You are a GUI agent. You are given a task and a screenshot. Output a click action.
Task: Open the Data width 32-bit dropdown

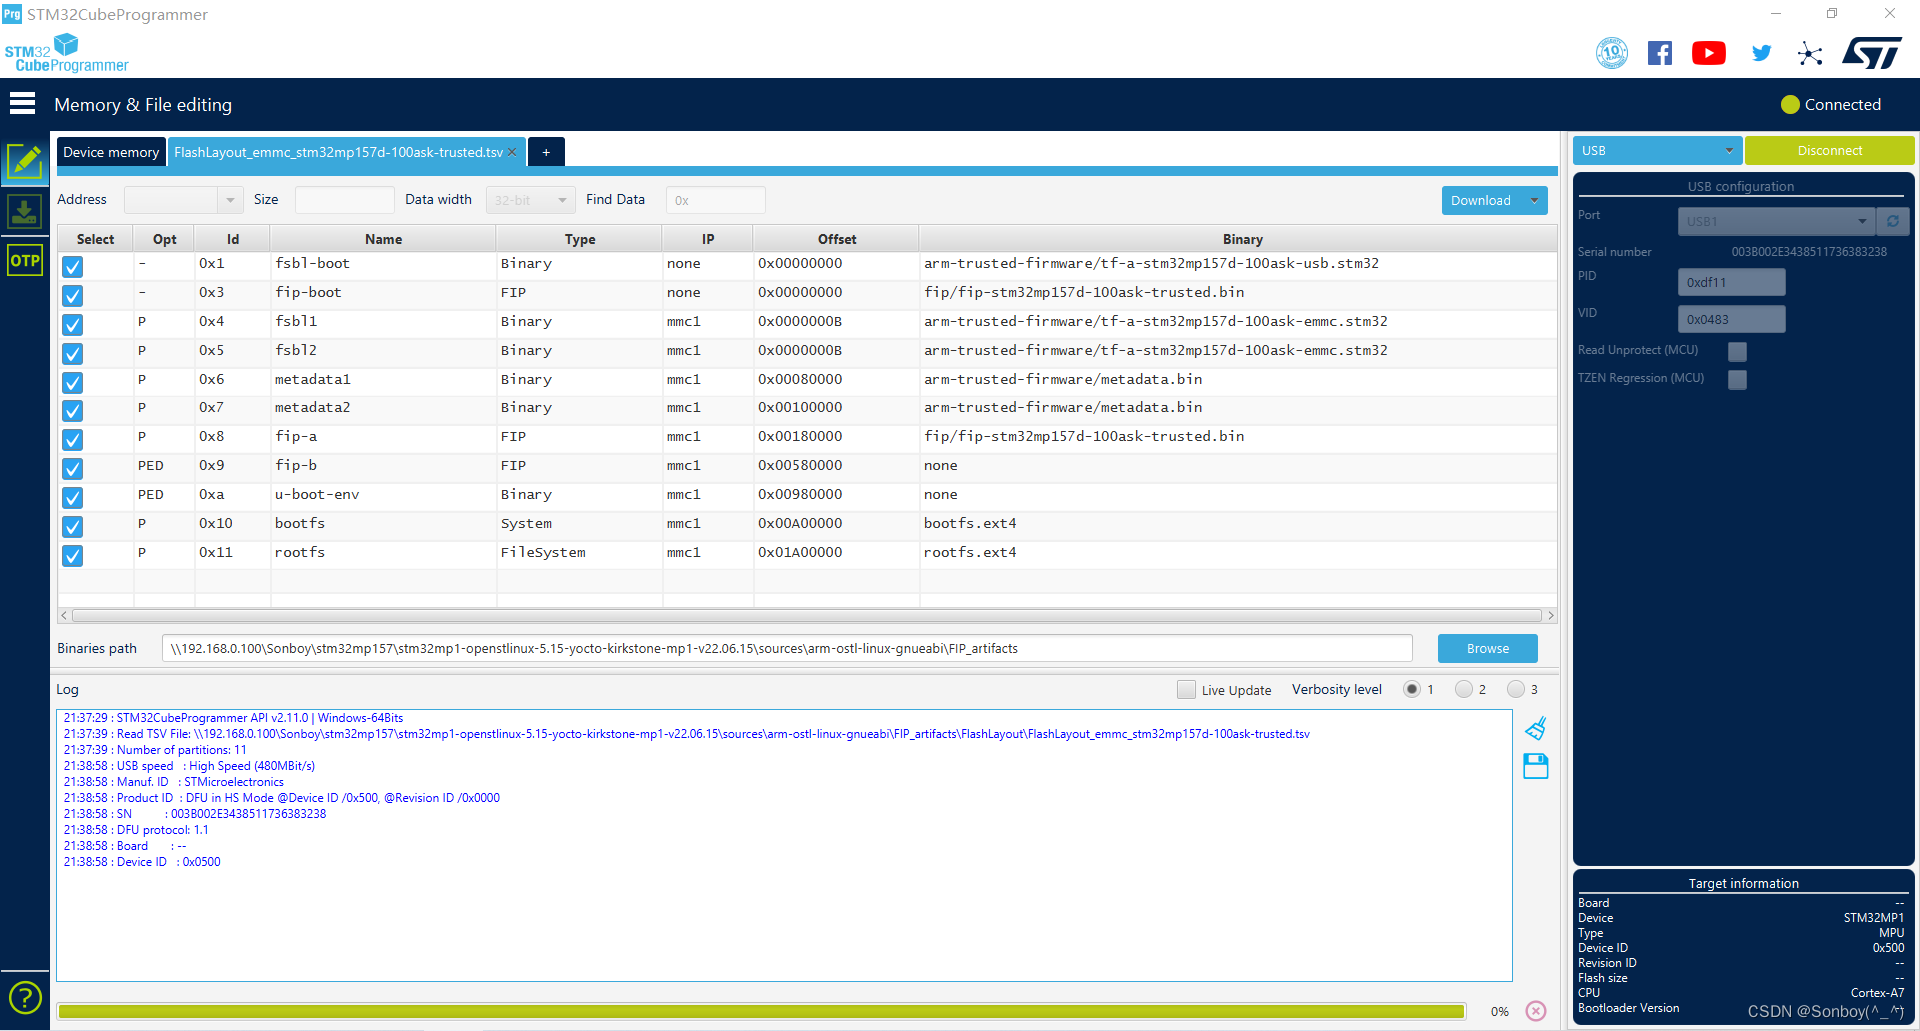click(x=531, y=200)
